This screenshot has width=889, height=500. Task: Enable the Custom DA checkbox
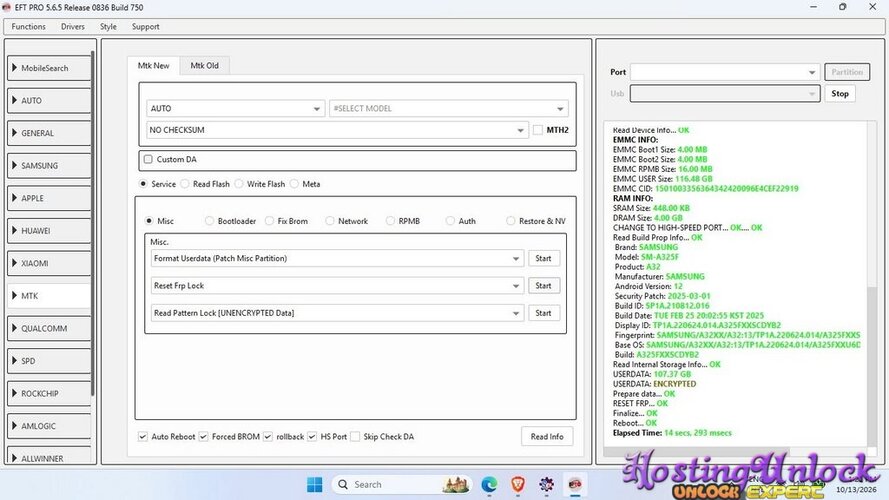pos(149,159)
